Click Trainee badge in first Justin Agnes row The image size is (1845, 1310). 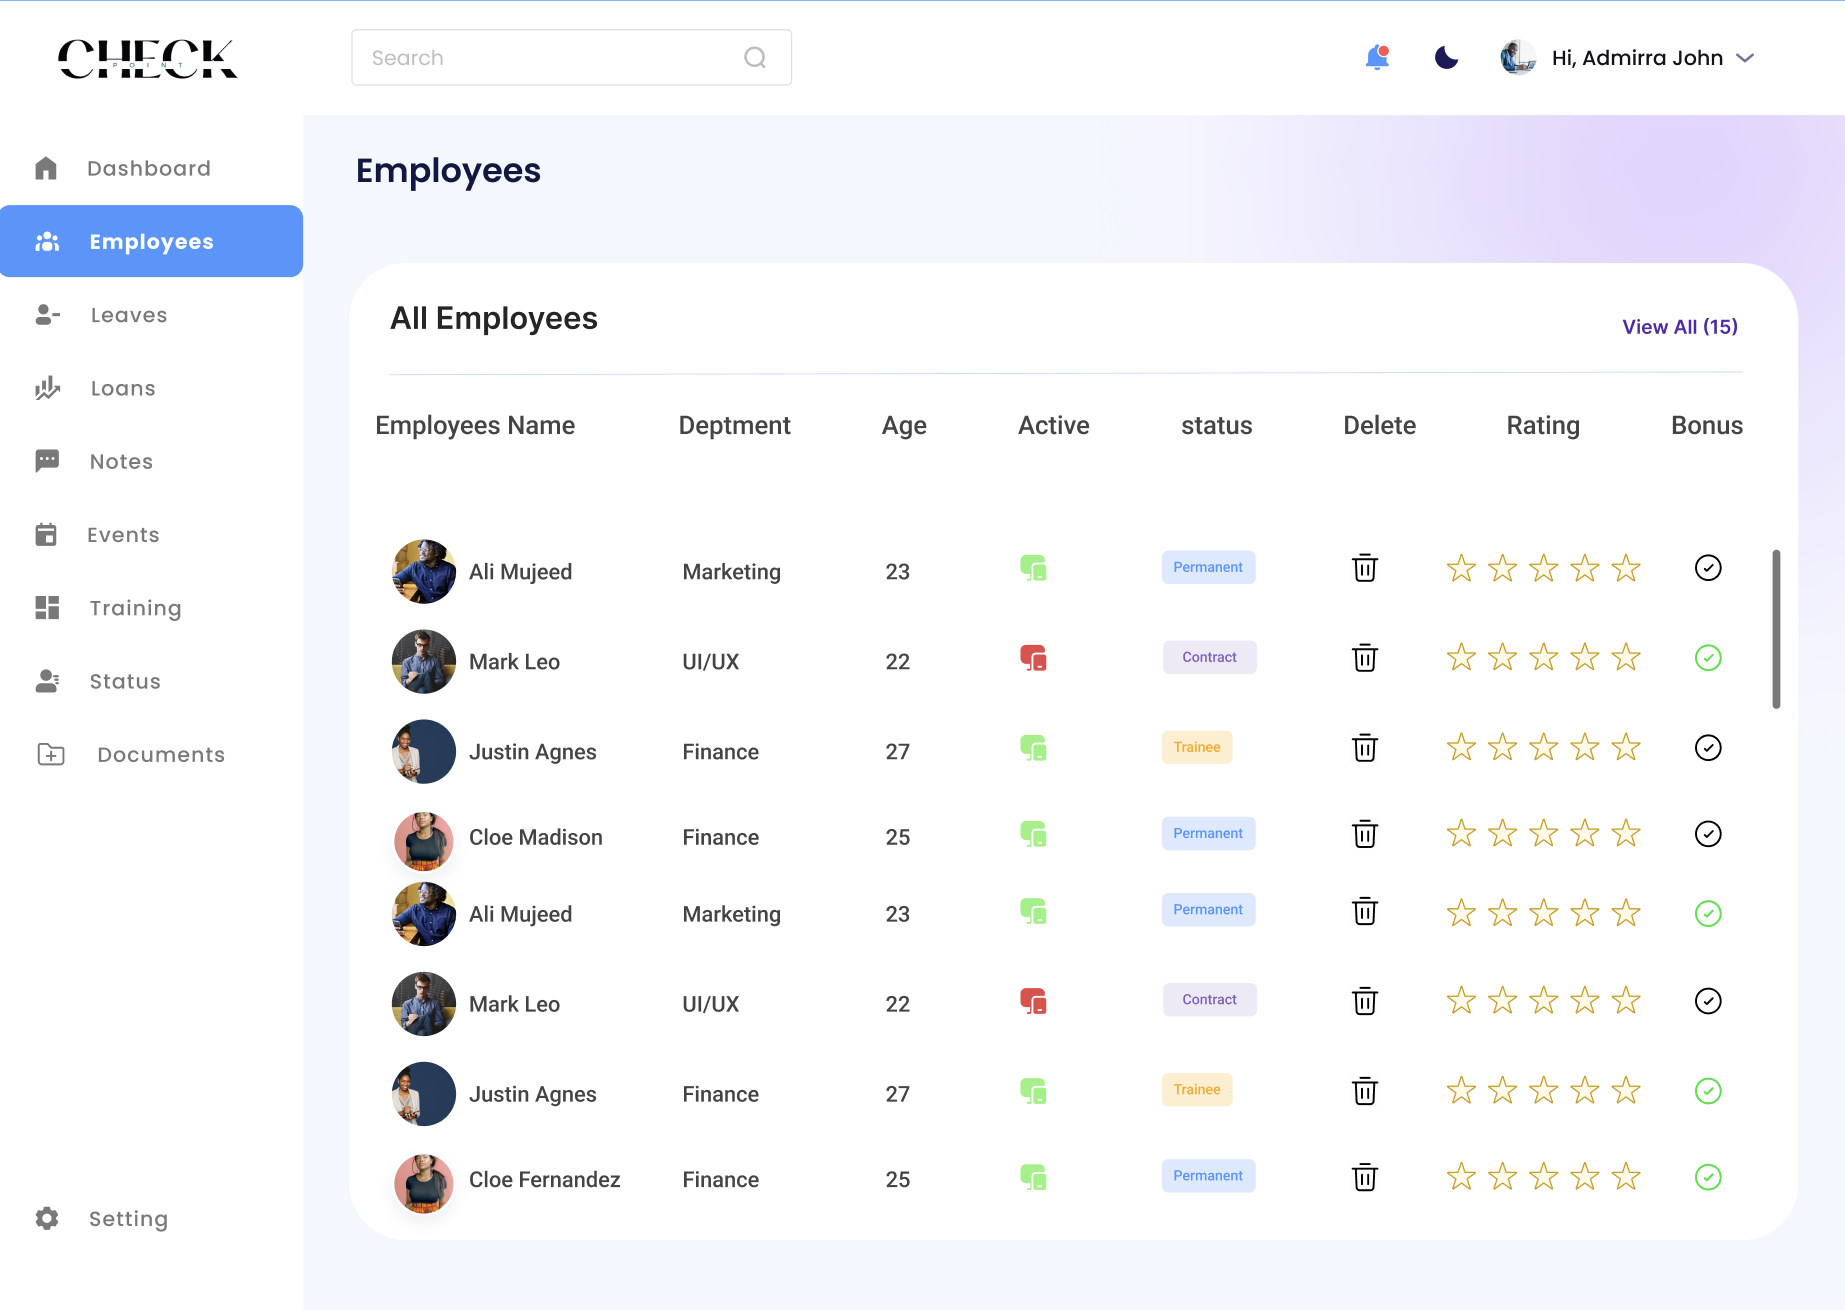point(1197,747)
